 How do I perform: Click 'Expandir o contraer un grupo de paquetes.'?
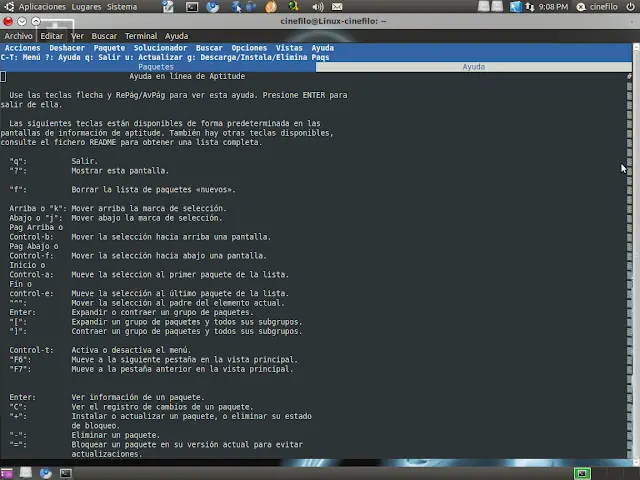click(x=162, y=312)
